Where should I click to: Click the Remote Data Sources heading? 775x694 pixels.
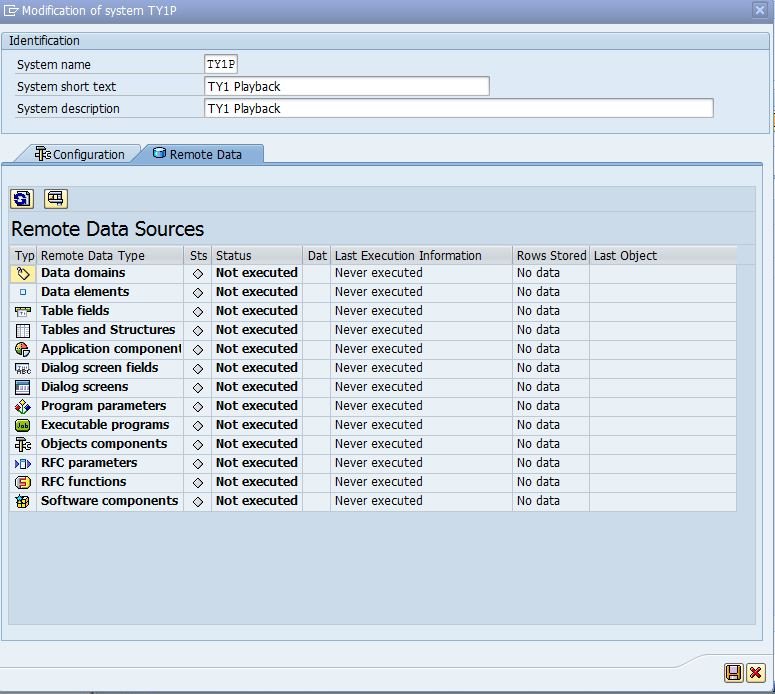coord(107,229)
